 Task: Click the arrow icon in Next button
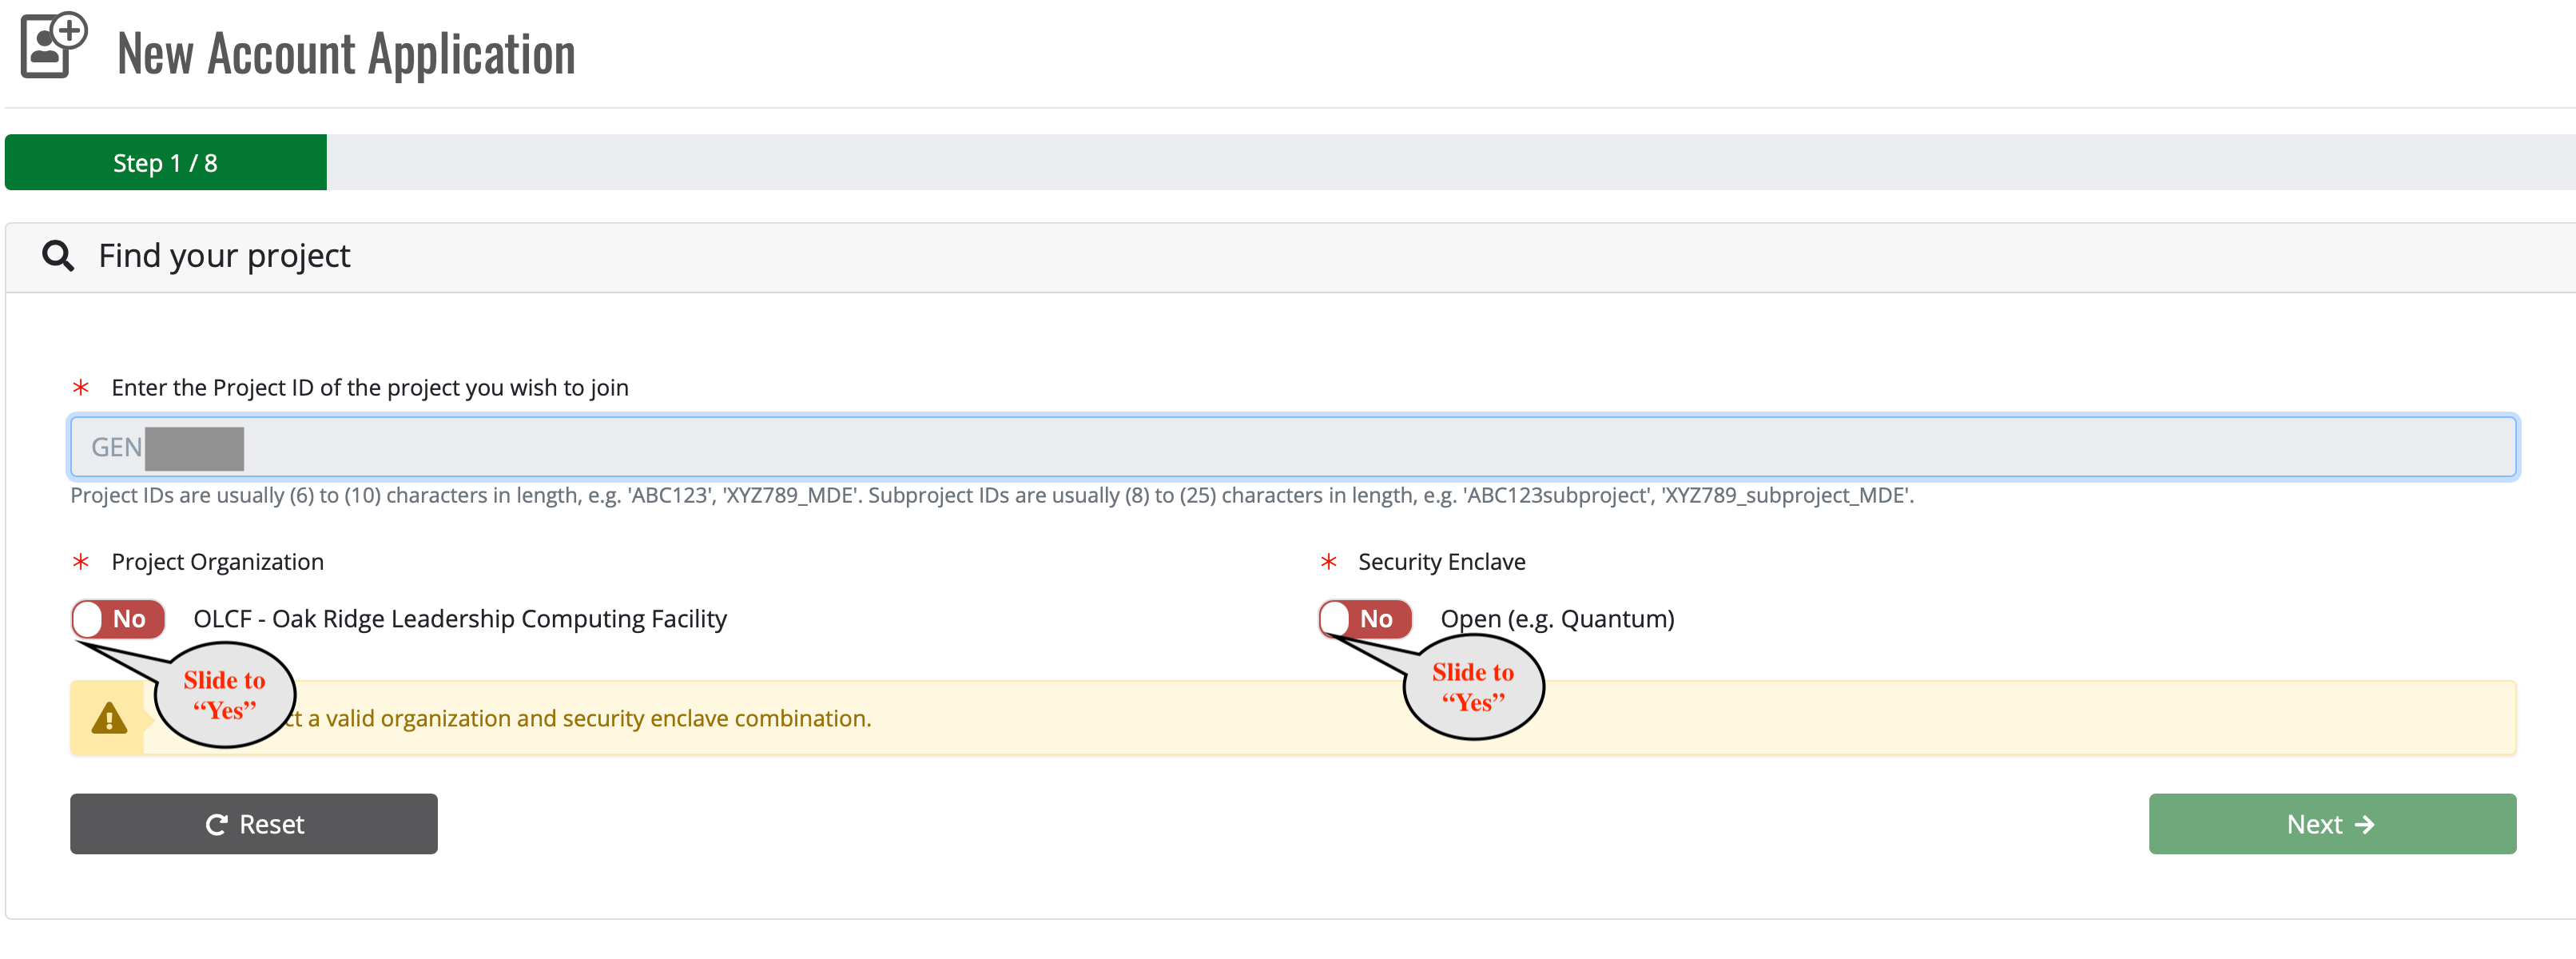tap(2364, 824)
